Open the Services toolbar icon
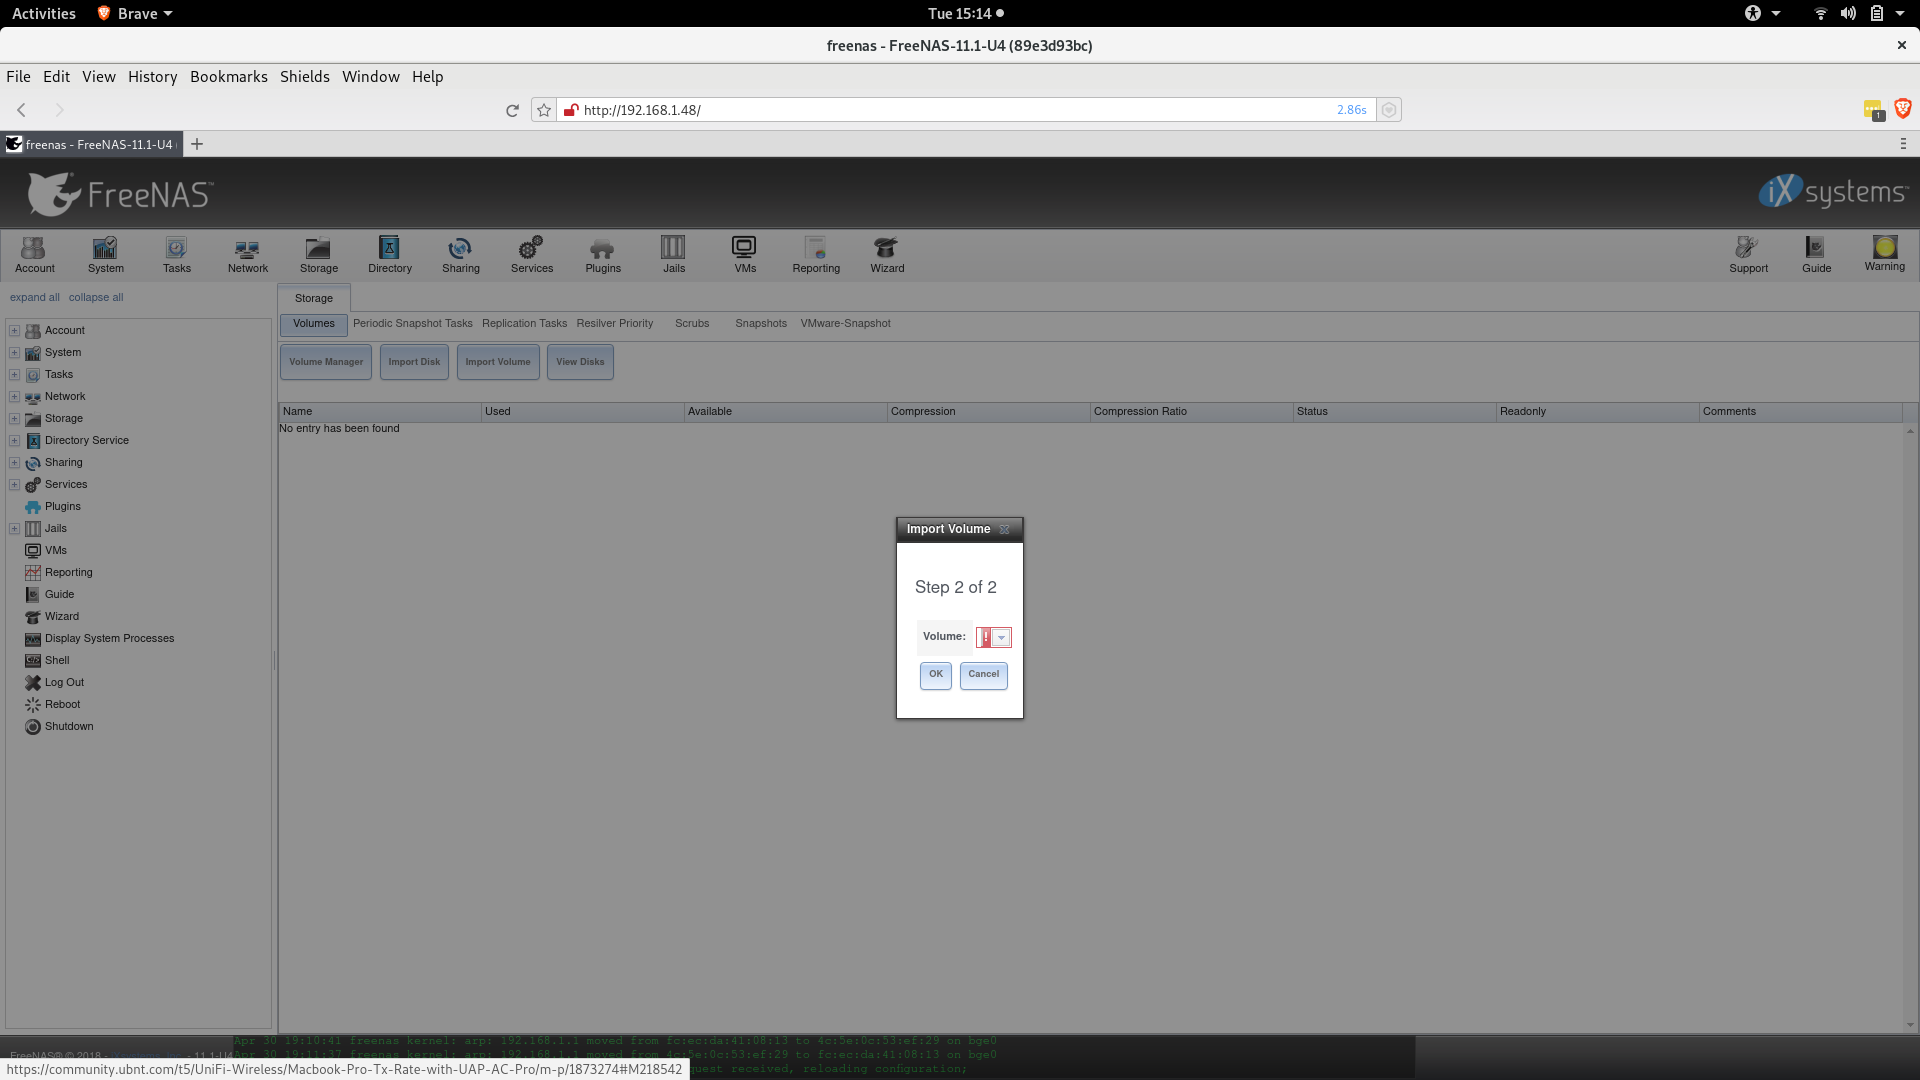Image resolution: width=1920 pixels, height=1080 pixels. tap(532, 254)
